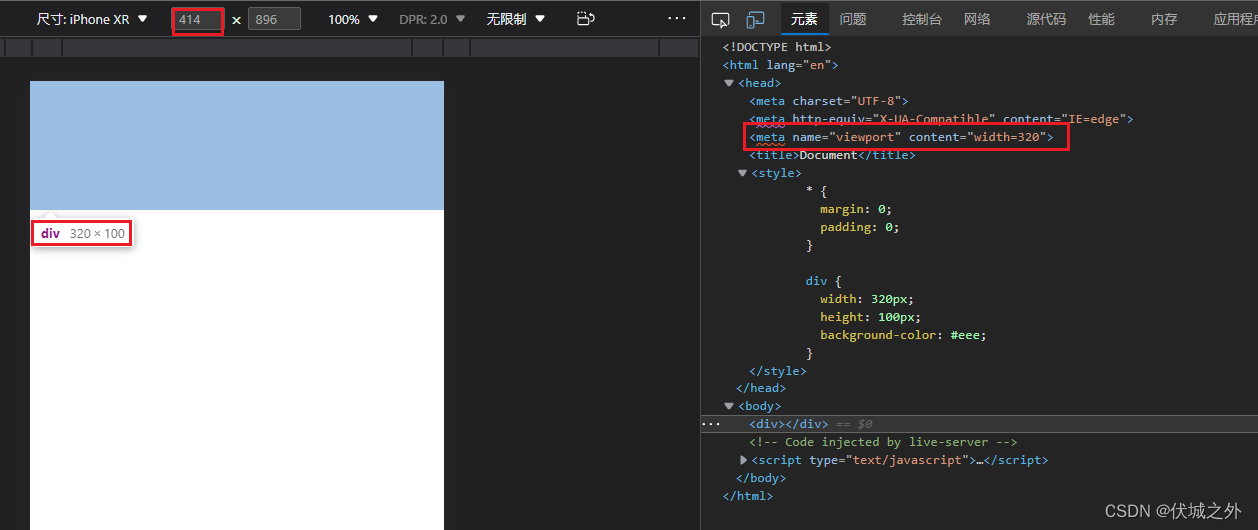Select the selected div element row
Image resolution: width=1258 pixels, height=530 pixels.
pos(979,424)
